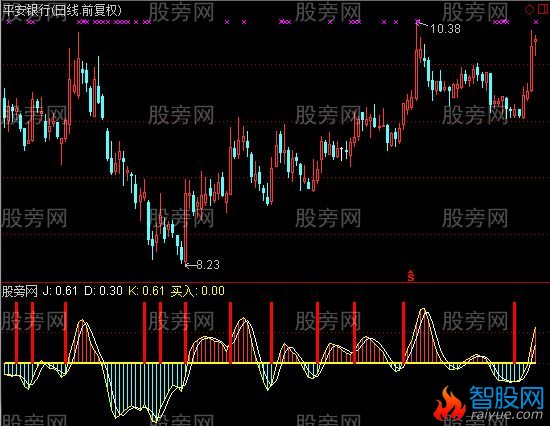The image size is (550, 426).
Task: Click the last red buy-signal bar before the final rally
Action: coord(515,333)
